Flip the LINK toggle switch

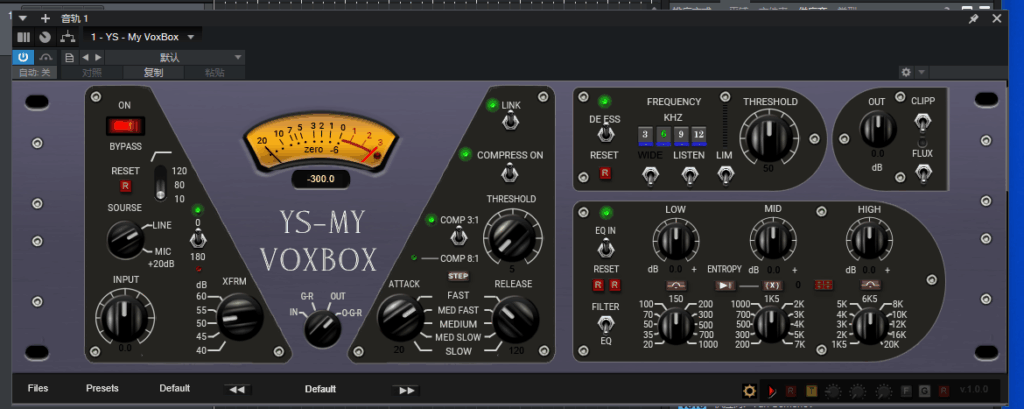[511, 121]
